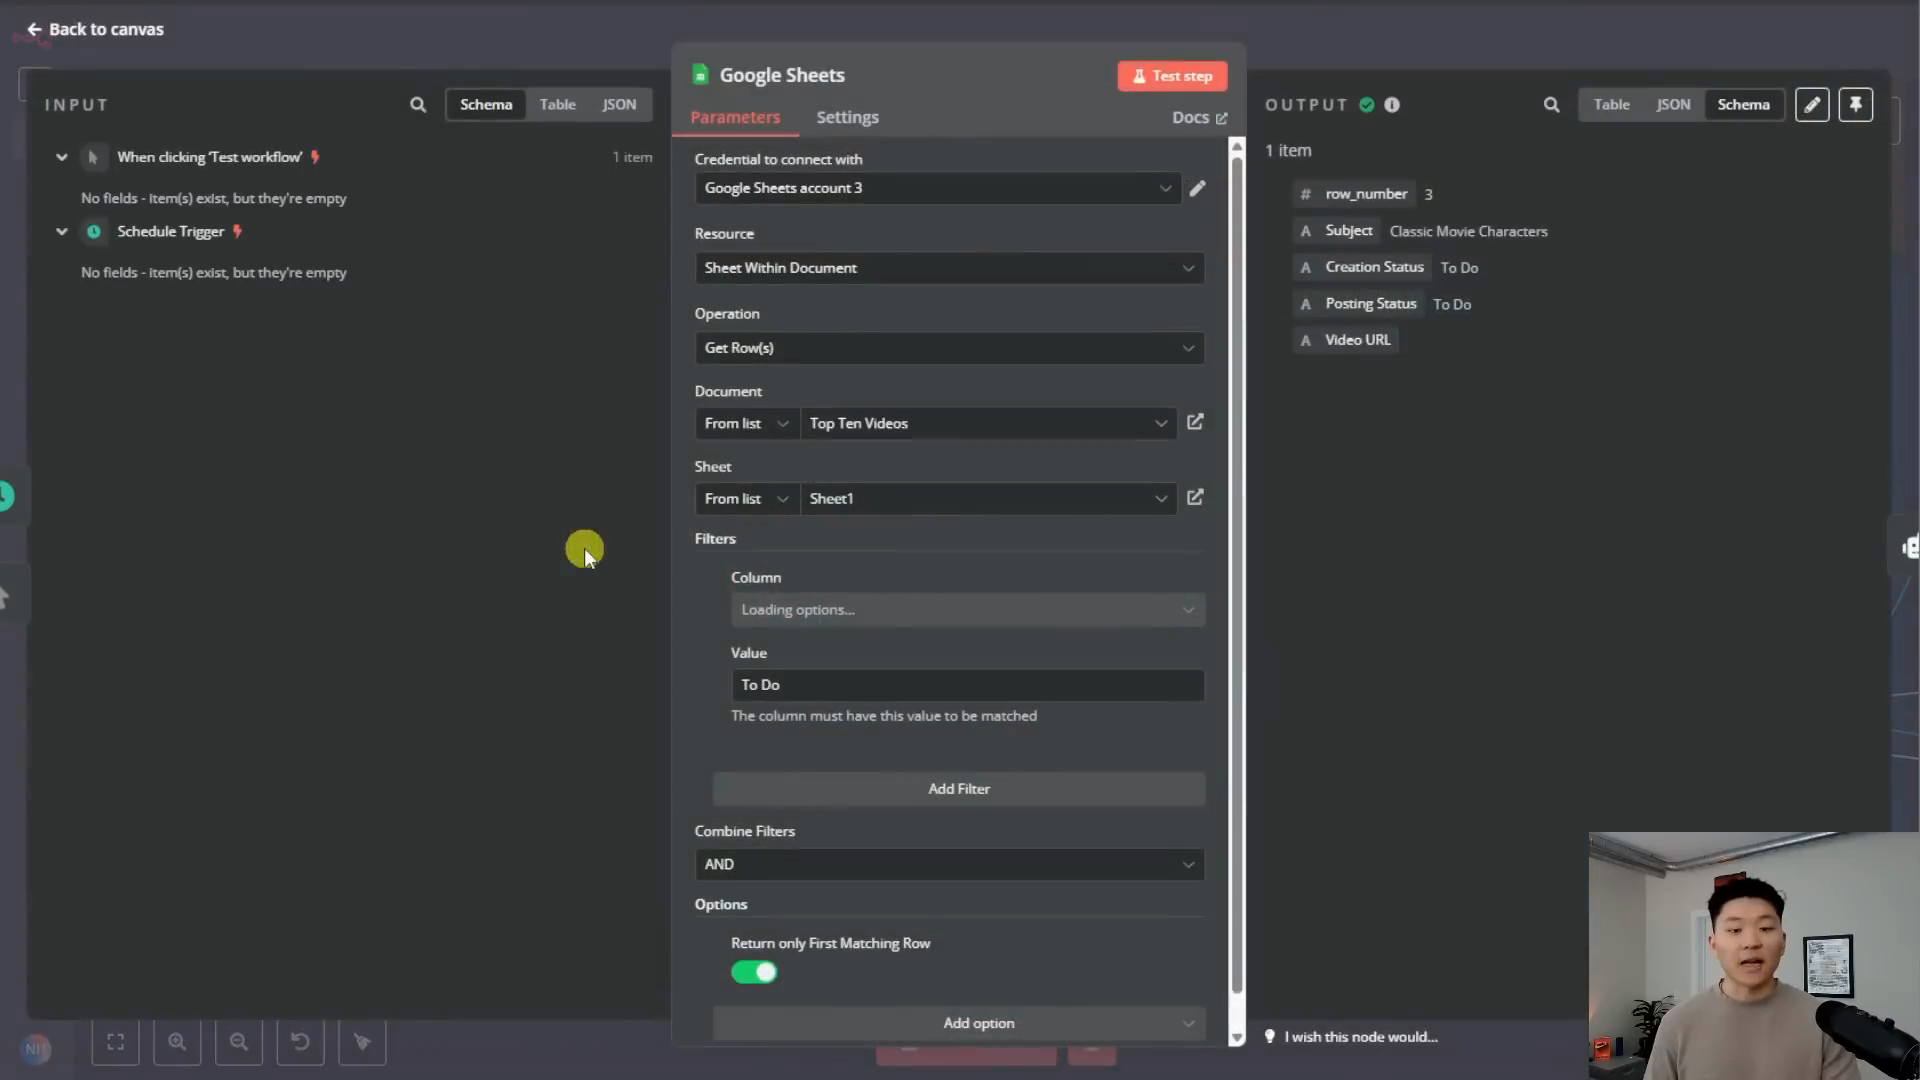Click the fit-to-view canvas icon

pyautogui.click(x=116, y=1042)
